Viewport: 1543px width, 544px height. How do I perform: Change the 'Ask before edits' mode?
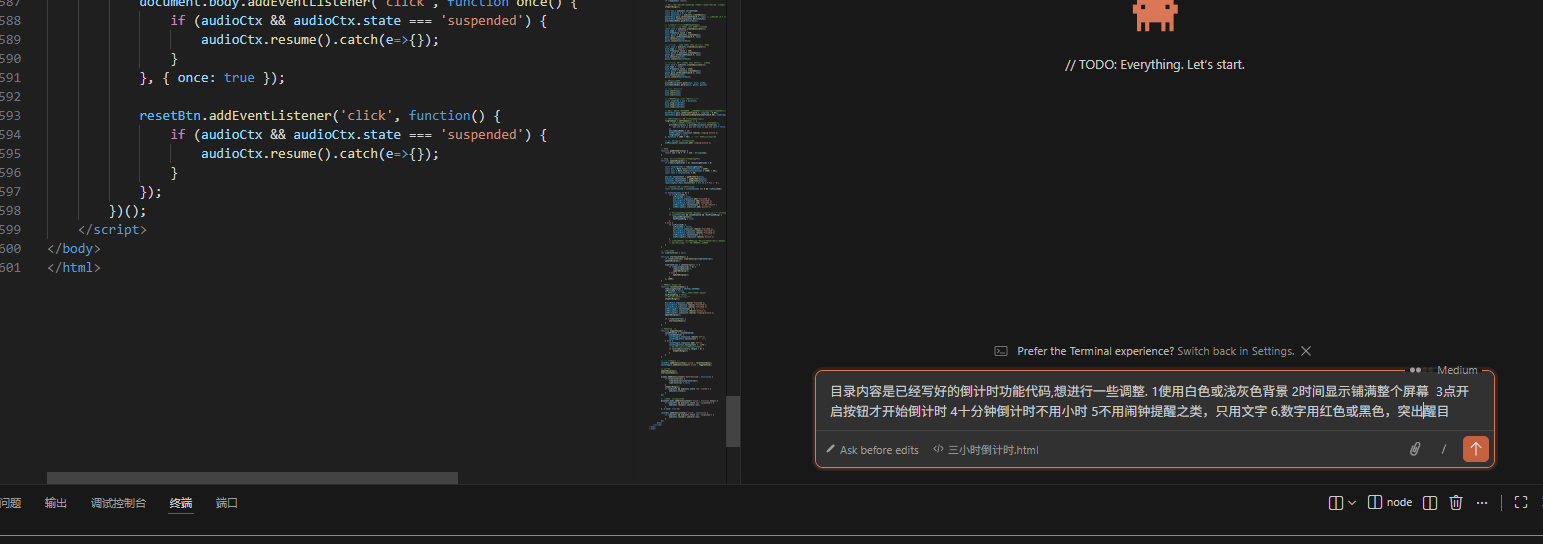click(871, 450)
